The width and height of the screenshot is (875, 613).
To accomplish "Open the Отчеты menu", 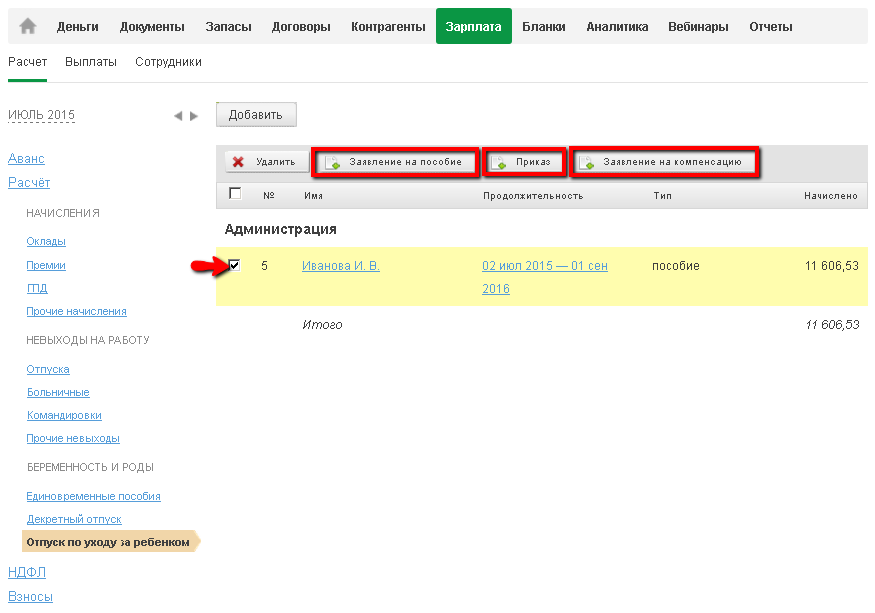I will 771,26.
